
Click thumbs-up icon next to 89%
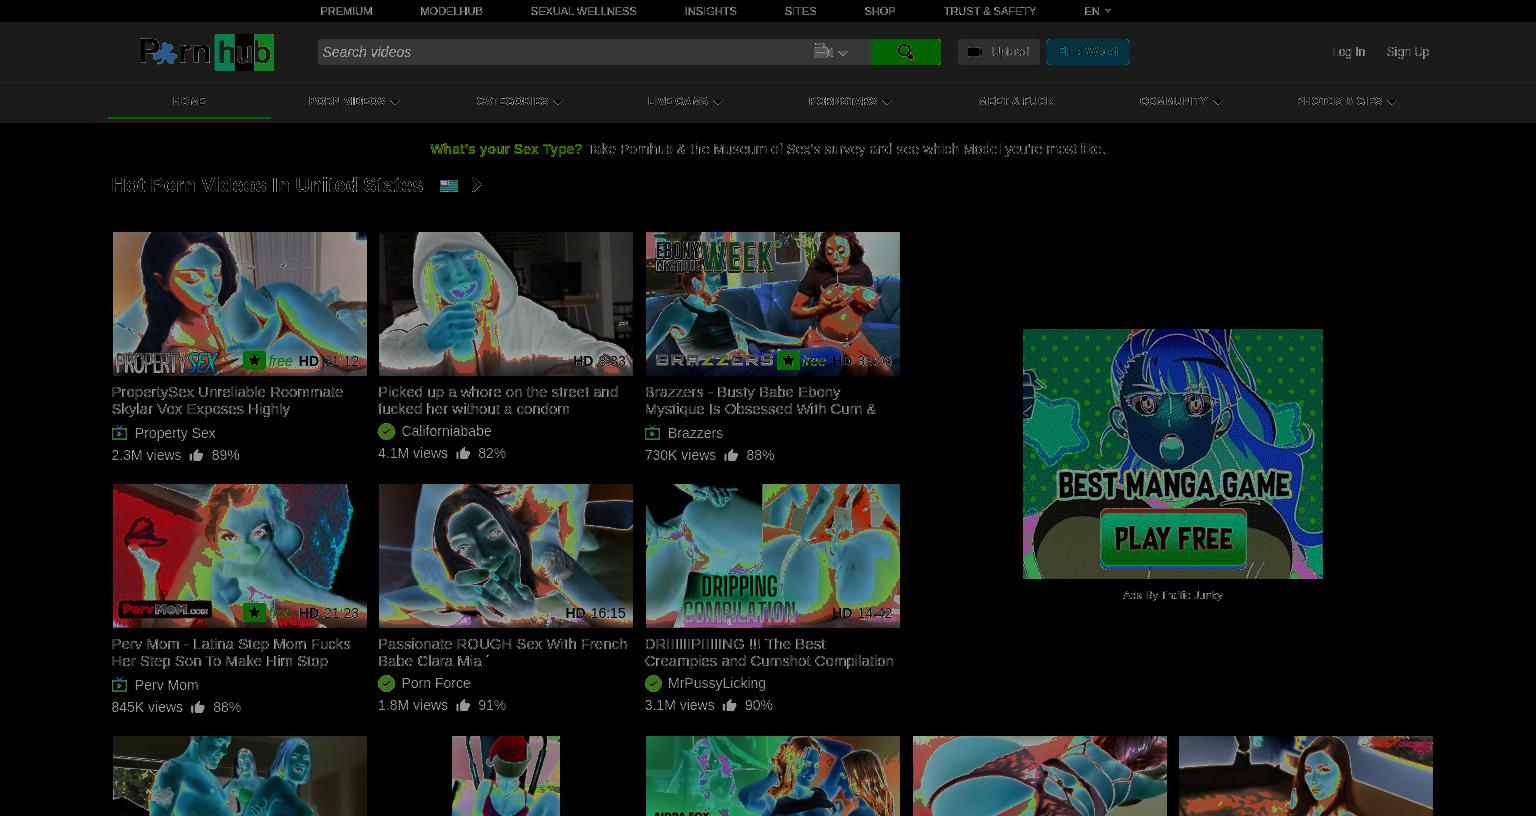pyautogui.click(x=196, y=455)
